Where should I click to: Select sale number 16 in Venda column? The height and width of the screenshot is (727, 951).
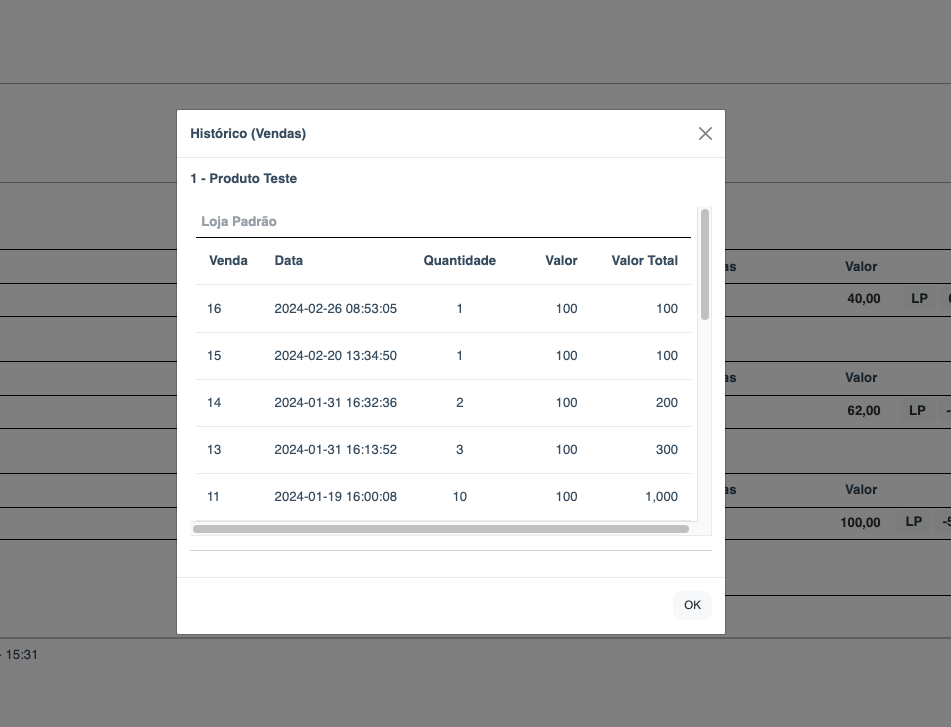[214, 309]
